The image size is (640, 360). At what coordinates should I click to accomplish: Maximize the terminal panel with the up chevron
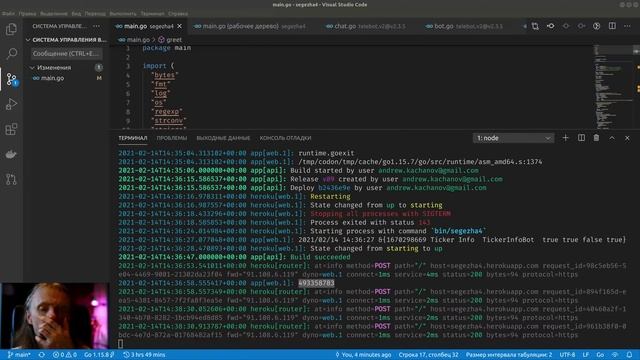pyautogui.click(x=612, y=138)
